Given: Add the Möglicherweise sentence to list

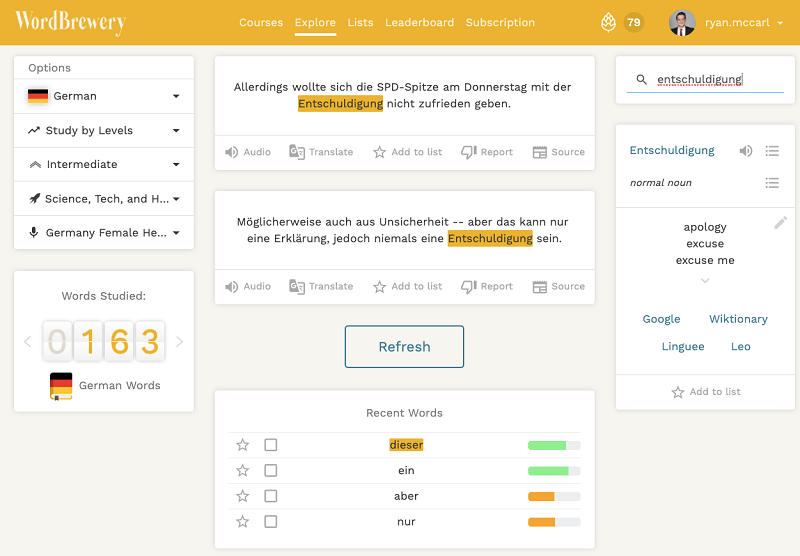Looking at the screenshot, I should [x=408, y=287].
